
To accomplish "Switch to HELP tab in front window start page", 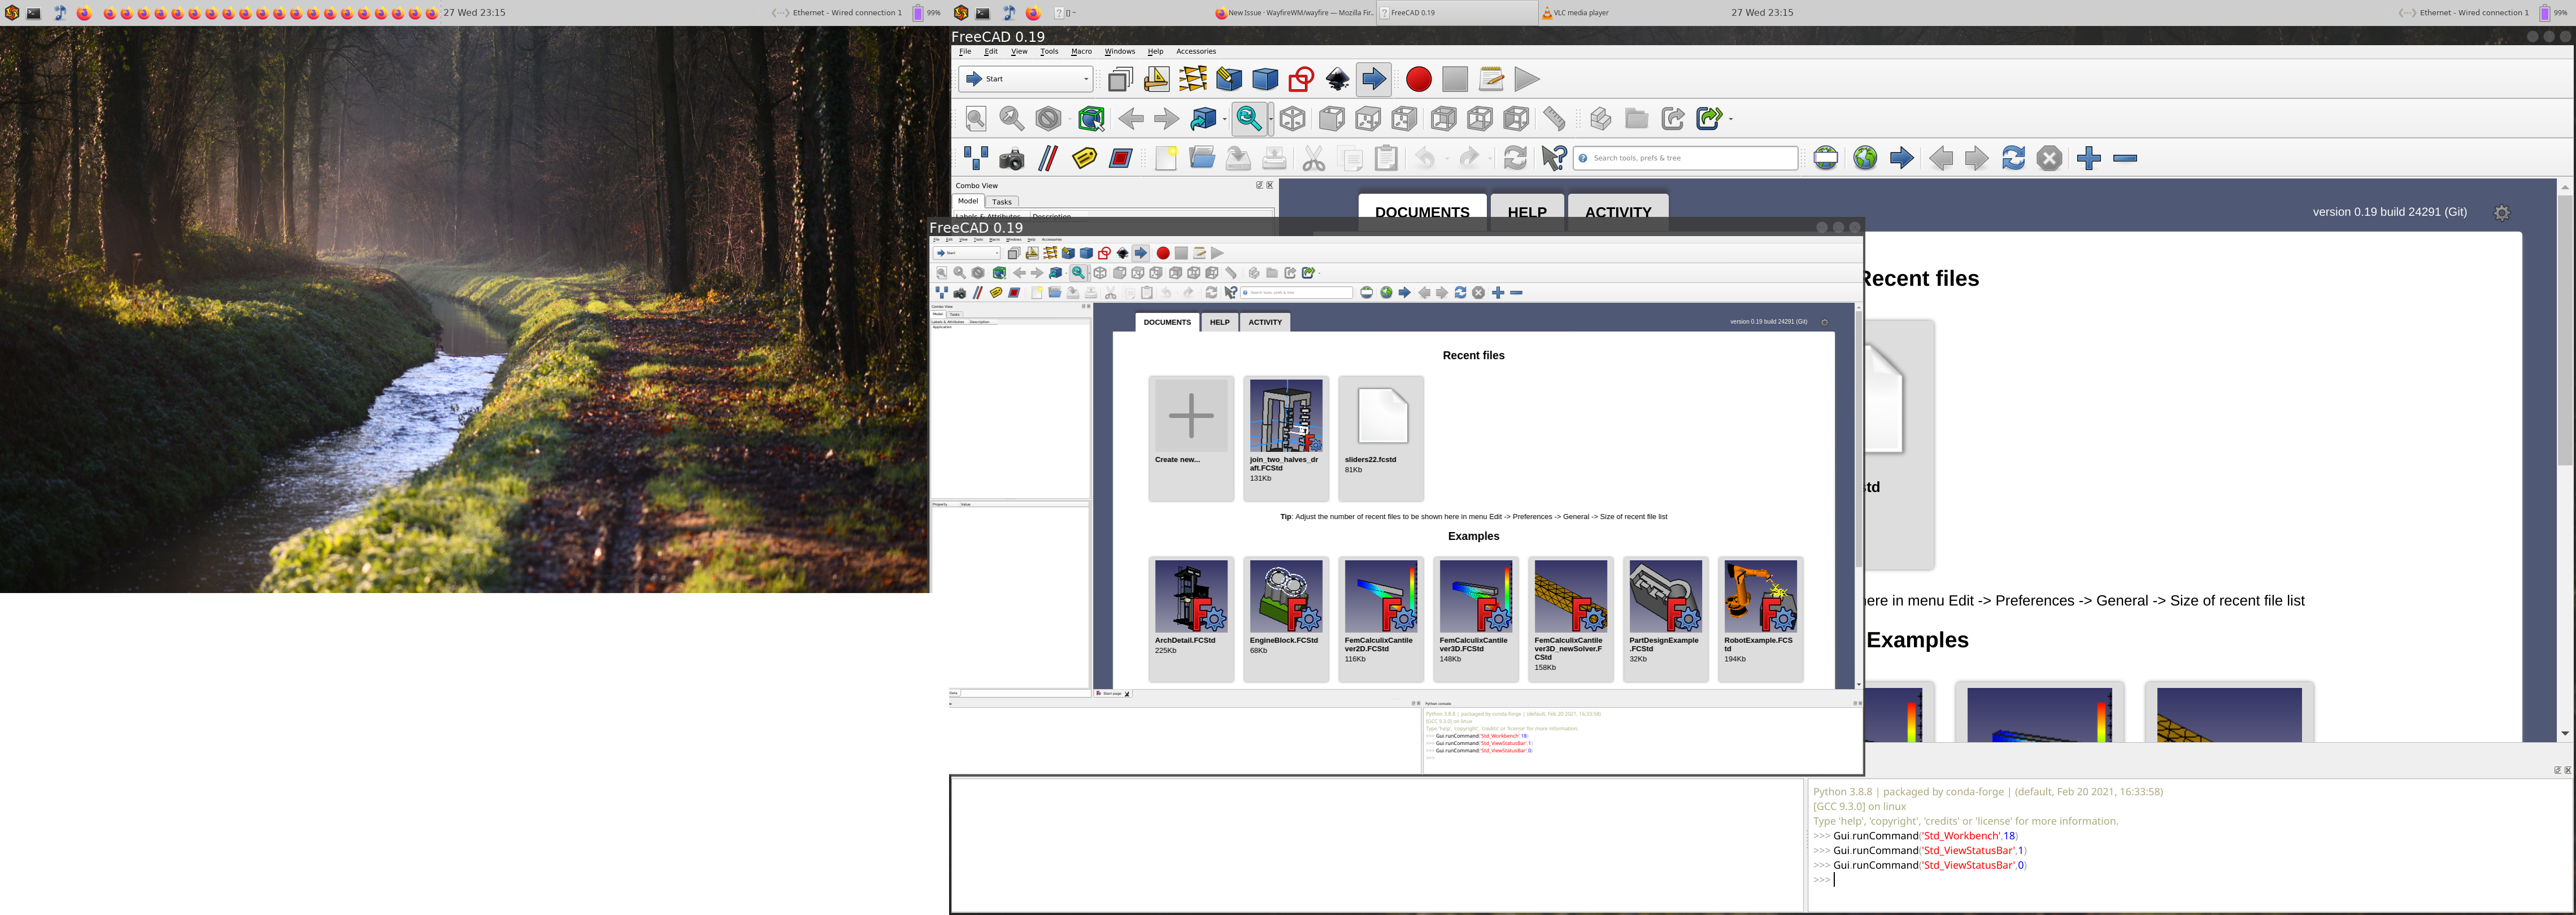I will coord(1219,322).
